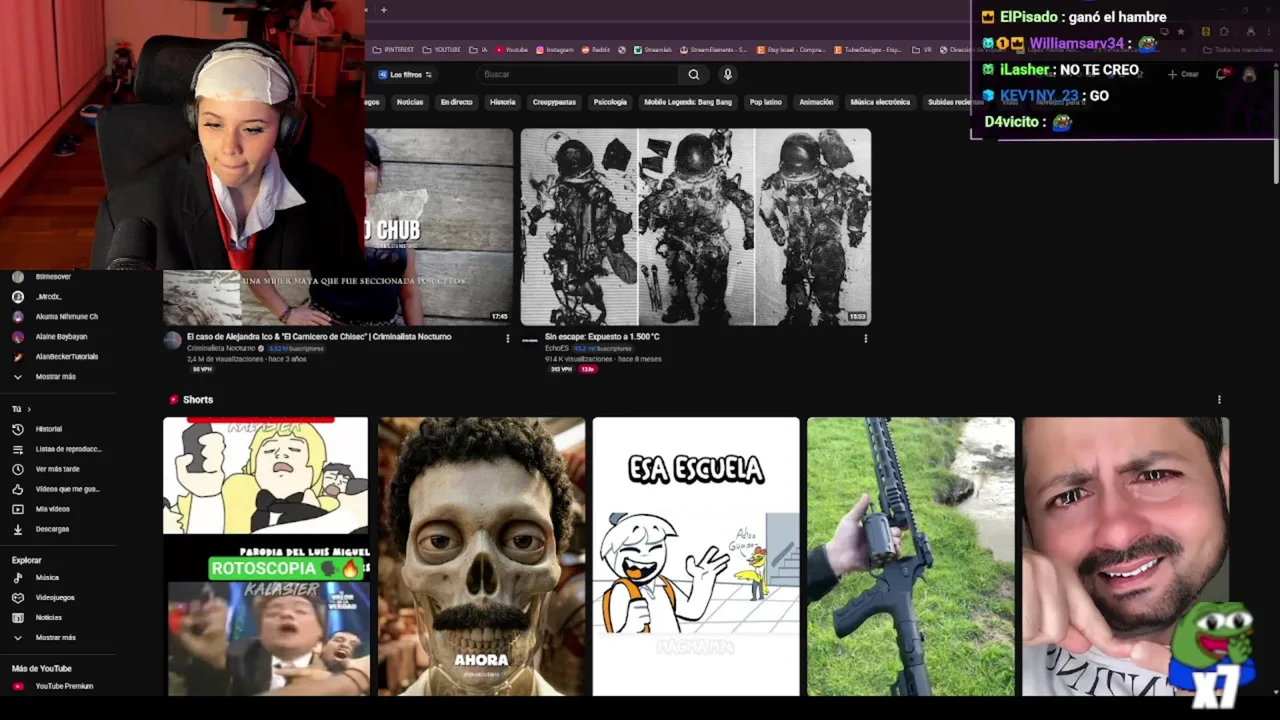Expand subscriptions with Mostrar más
1280x720 pixels.
click(x=44, y=377)
